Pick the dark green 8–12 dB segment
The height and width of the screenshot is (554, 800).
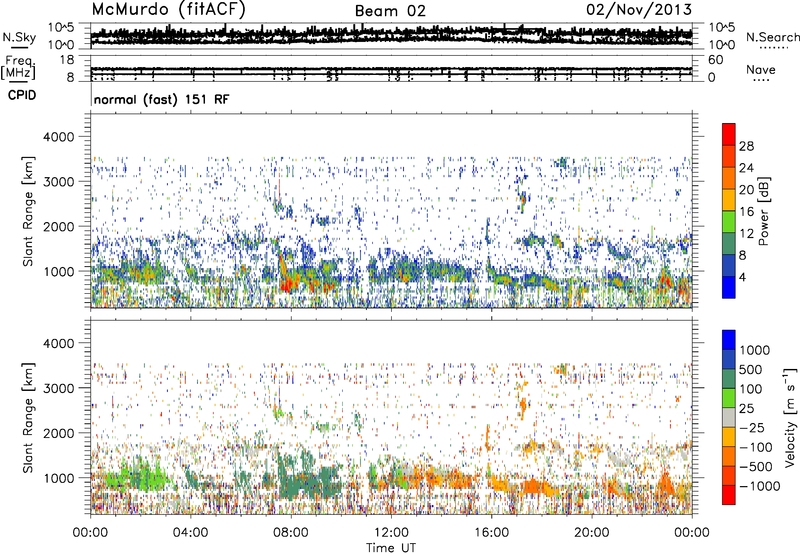click(729, 244)
